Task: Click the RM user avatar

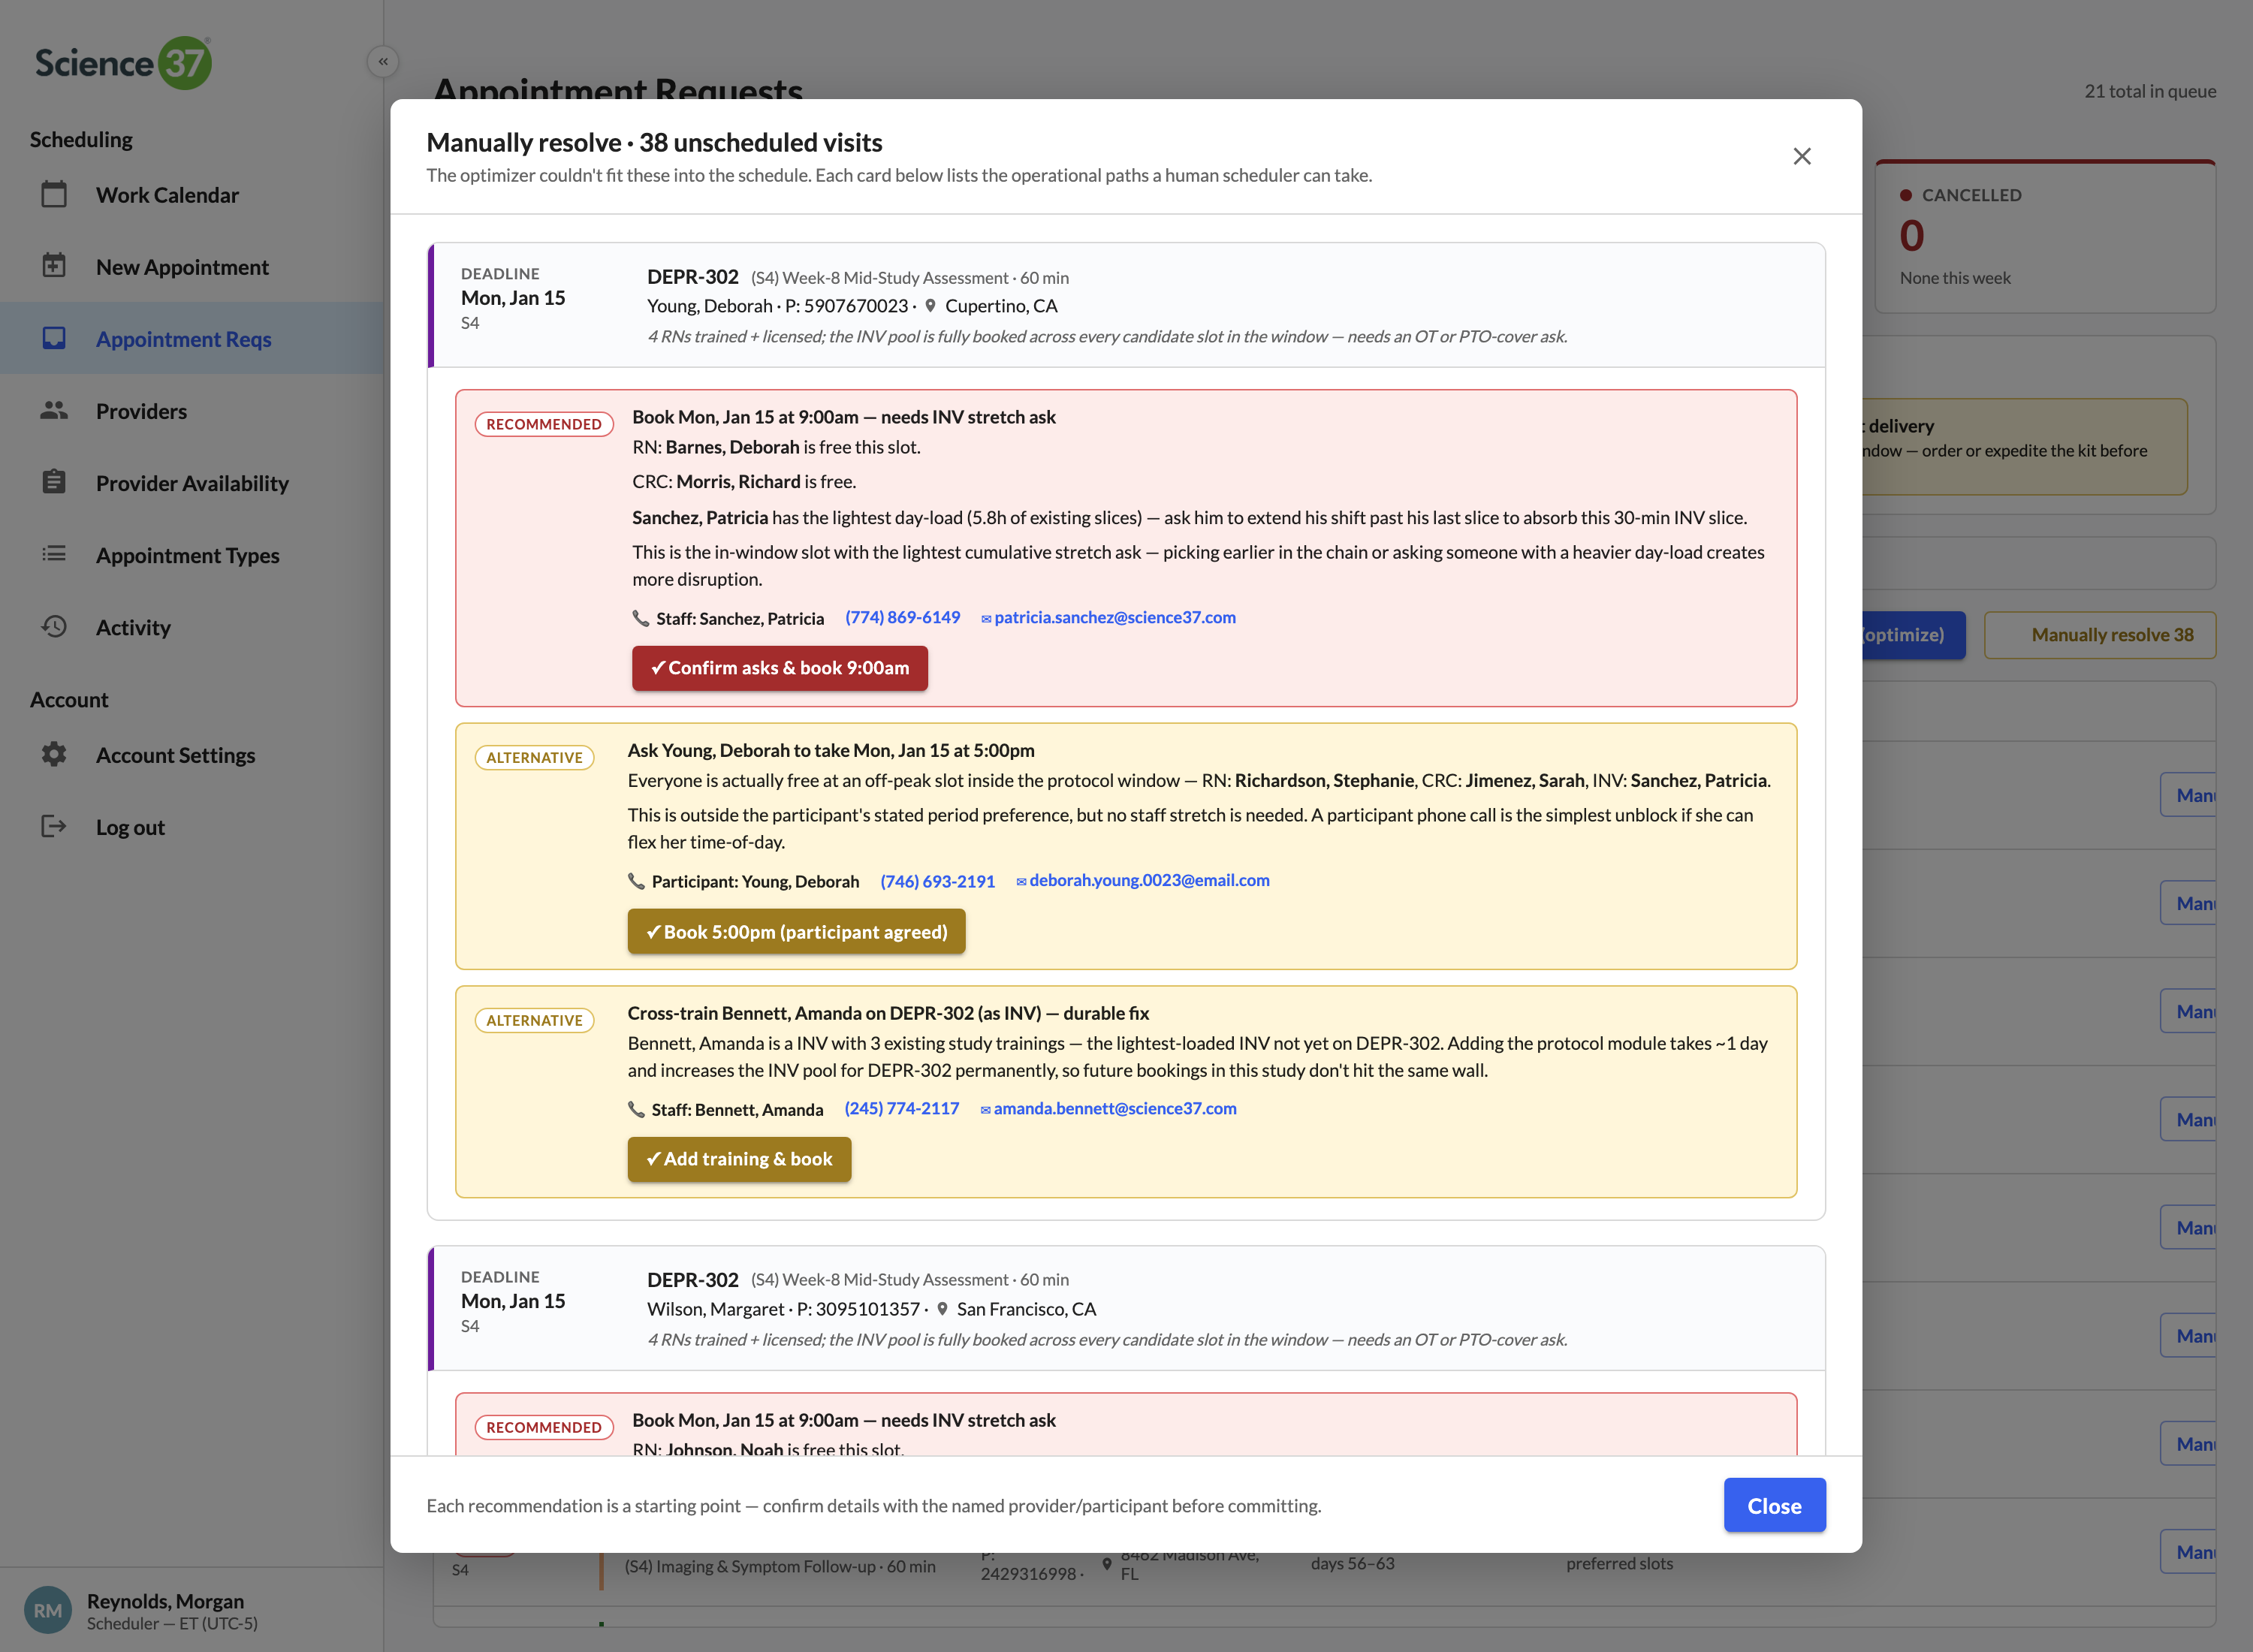Action: (48, 1610)
